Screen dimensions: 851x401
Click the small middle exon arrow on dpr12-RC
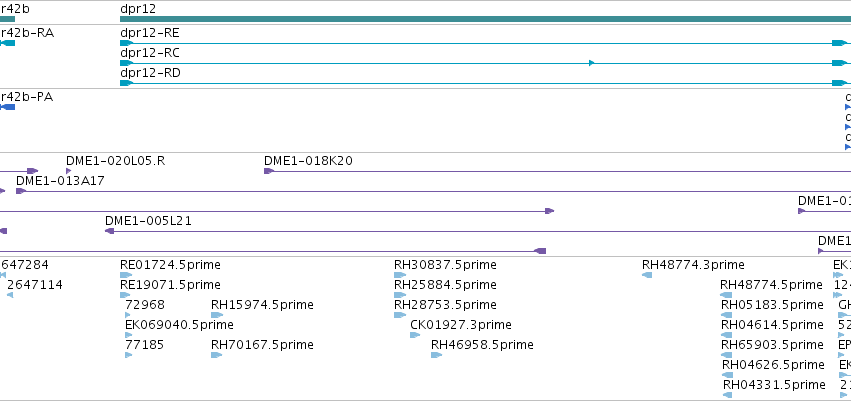(592, 63)
